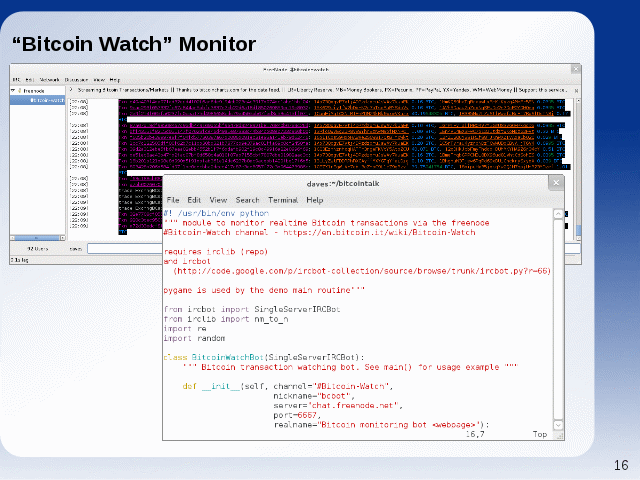640x480 pixels.
Task: Click the "pygame is used by the demo" line
Action: click(x=264, y=290)
